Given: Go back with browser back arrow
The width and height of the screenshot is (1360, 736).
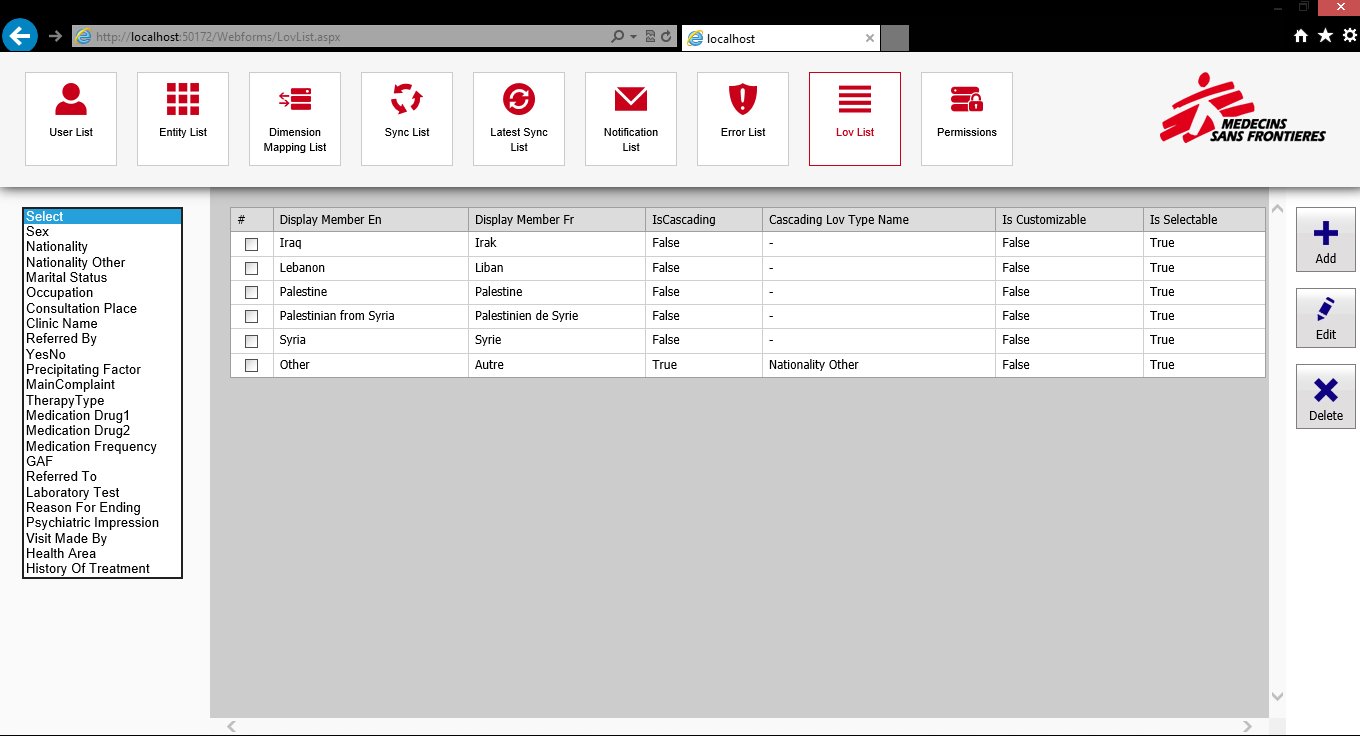Looking at the screenshot, I should 20,36.
